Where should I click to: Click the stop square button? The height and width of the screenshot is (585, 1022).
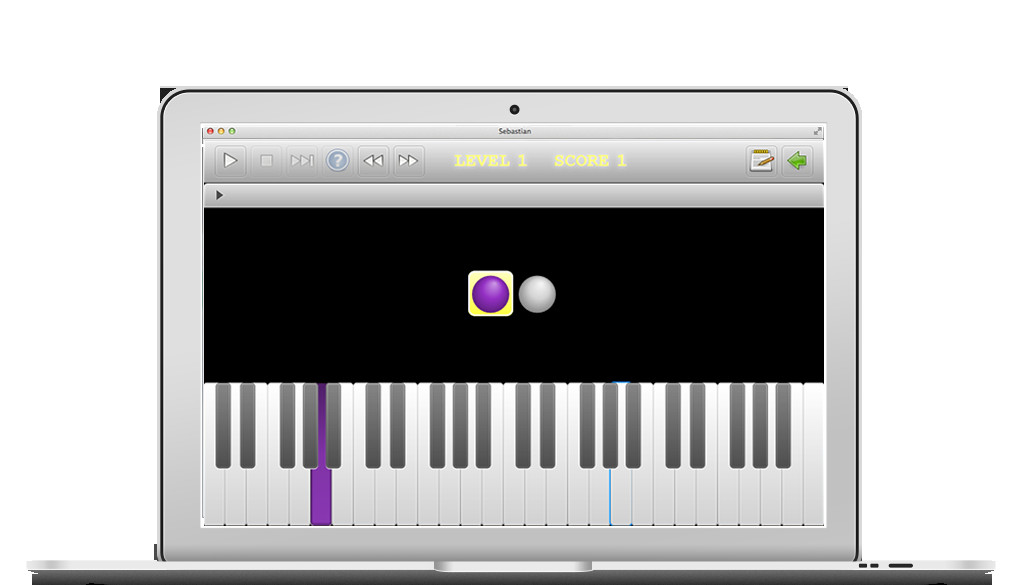click(x=266, y=160)
